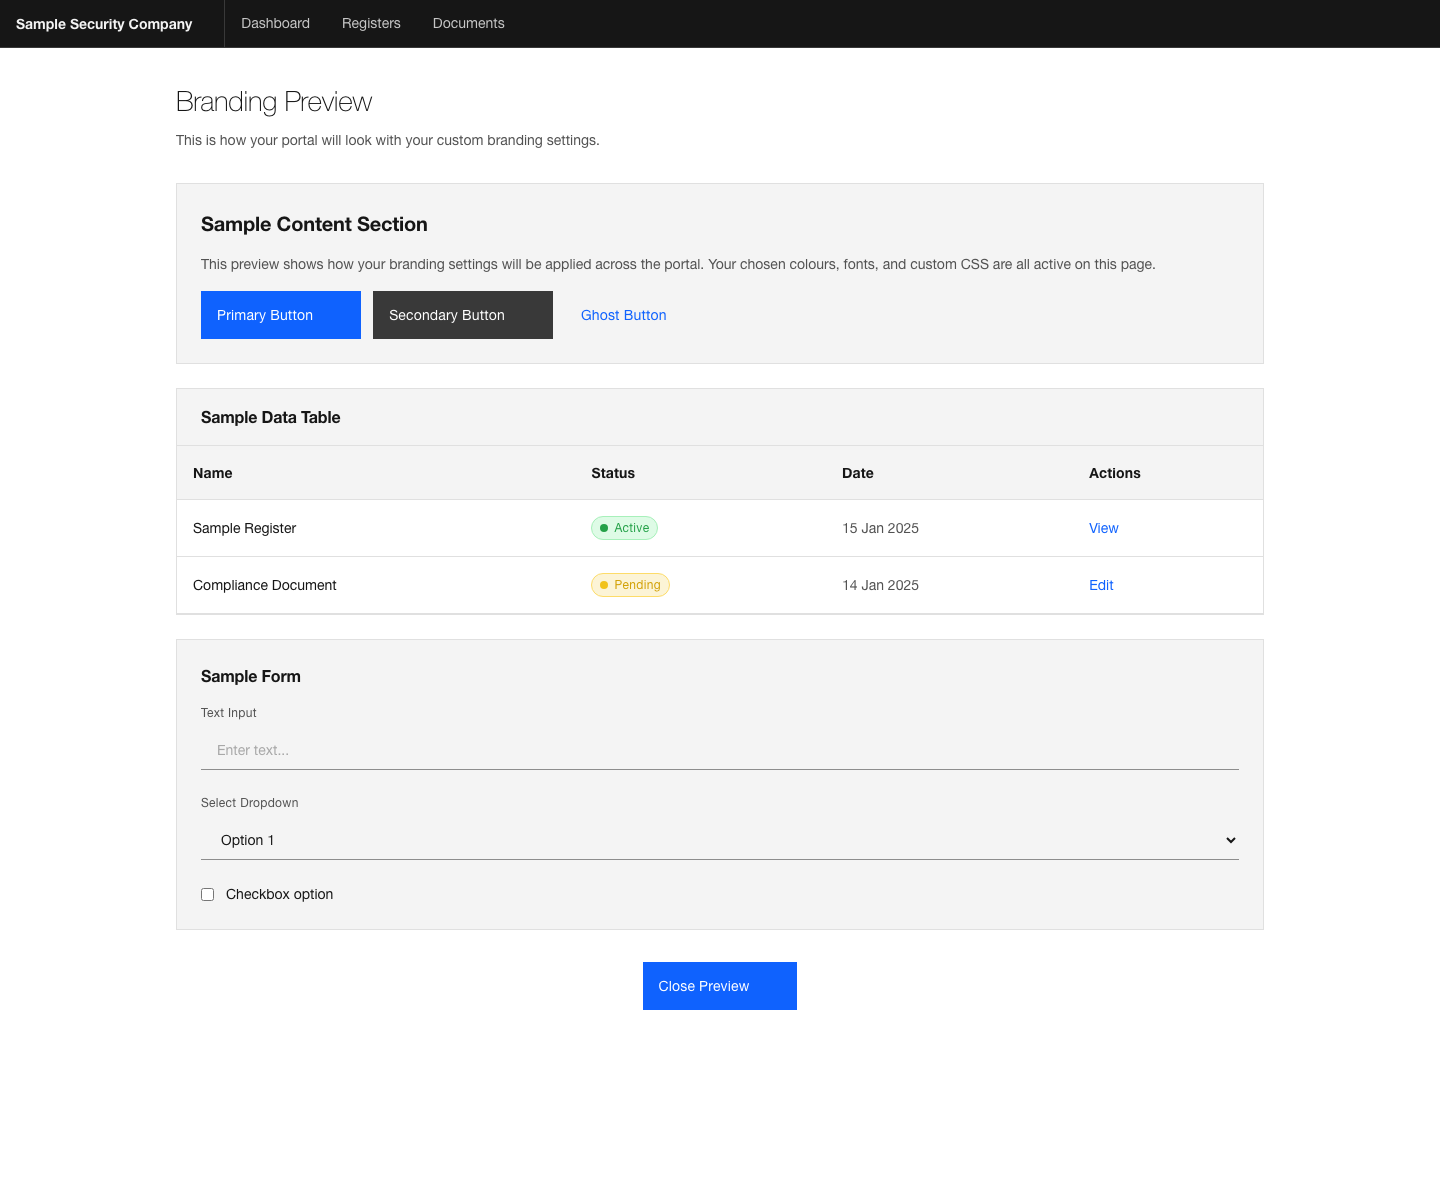The height and width of the screenshot is (1200, 1440).
Task: Click the Secondary Button
Action: pos(462,315)
